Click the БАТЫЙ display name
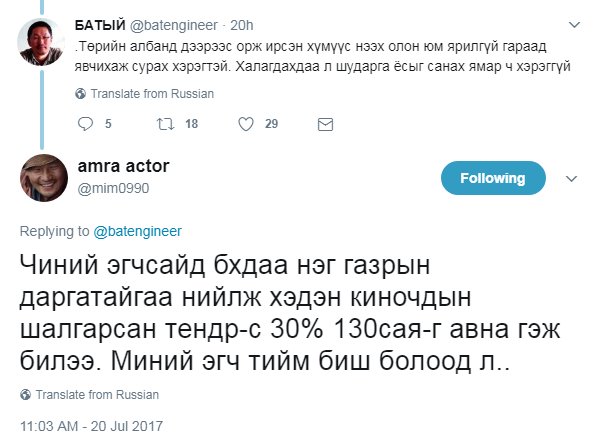Screen dimensions: 605x441 click(100, 25)
